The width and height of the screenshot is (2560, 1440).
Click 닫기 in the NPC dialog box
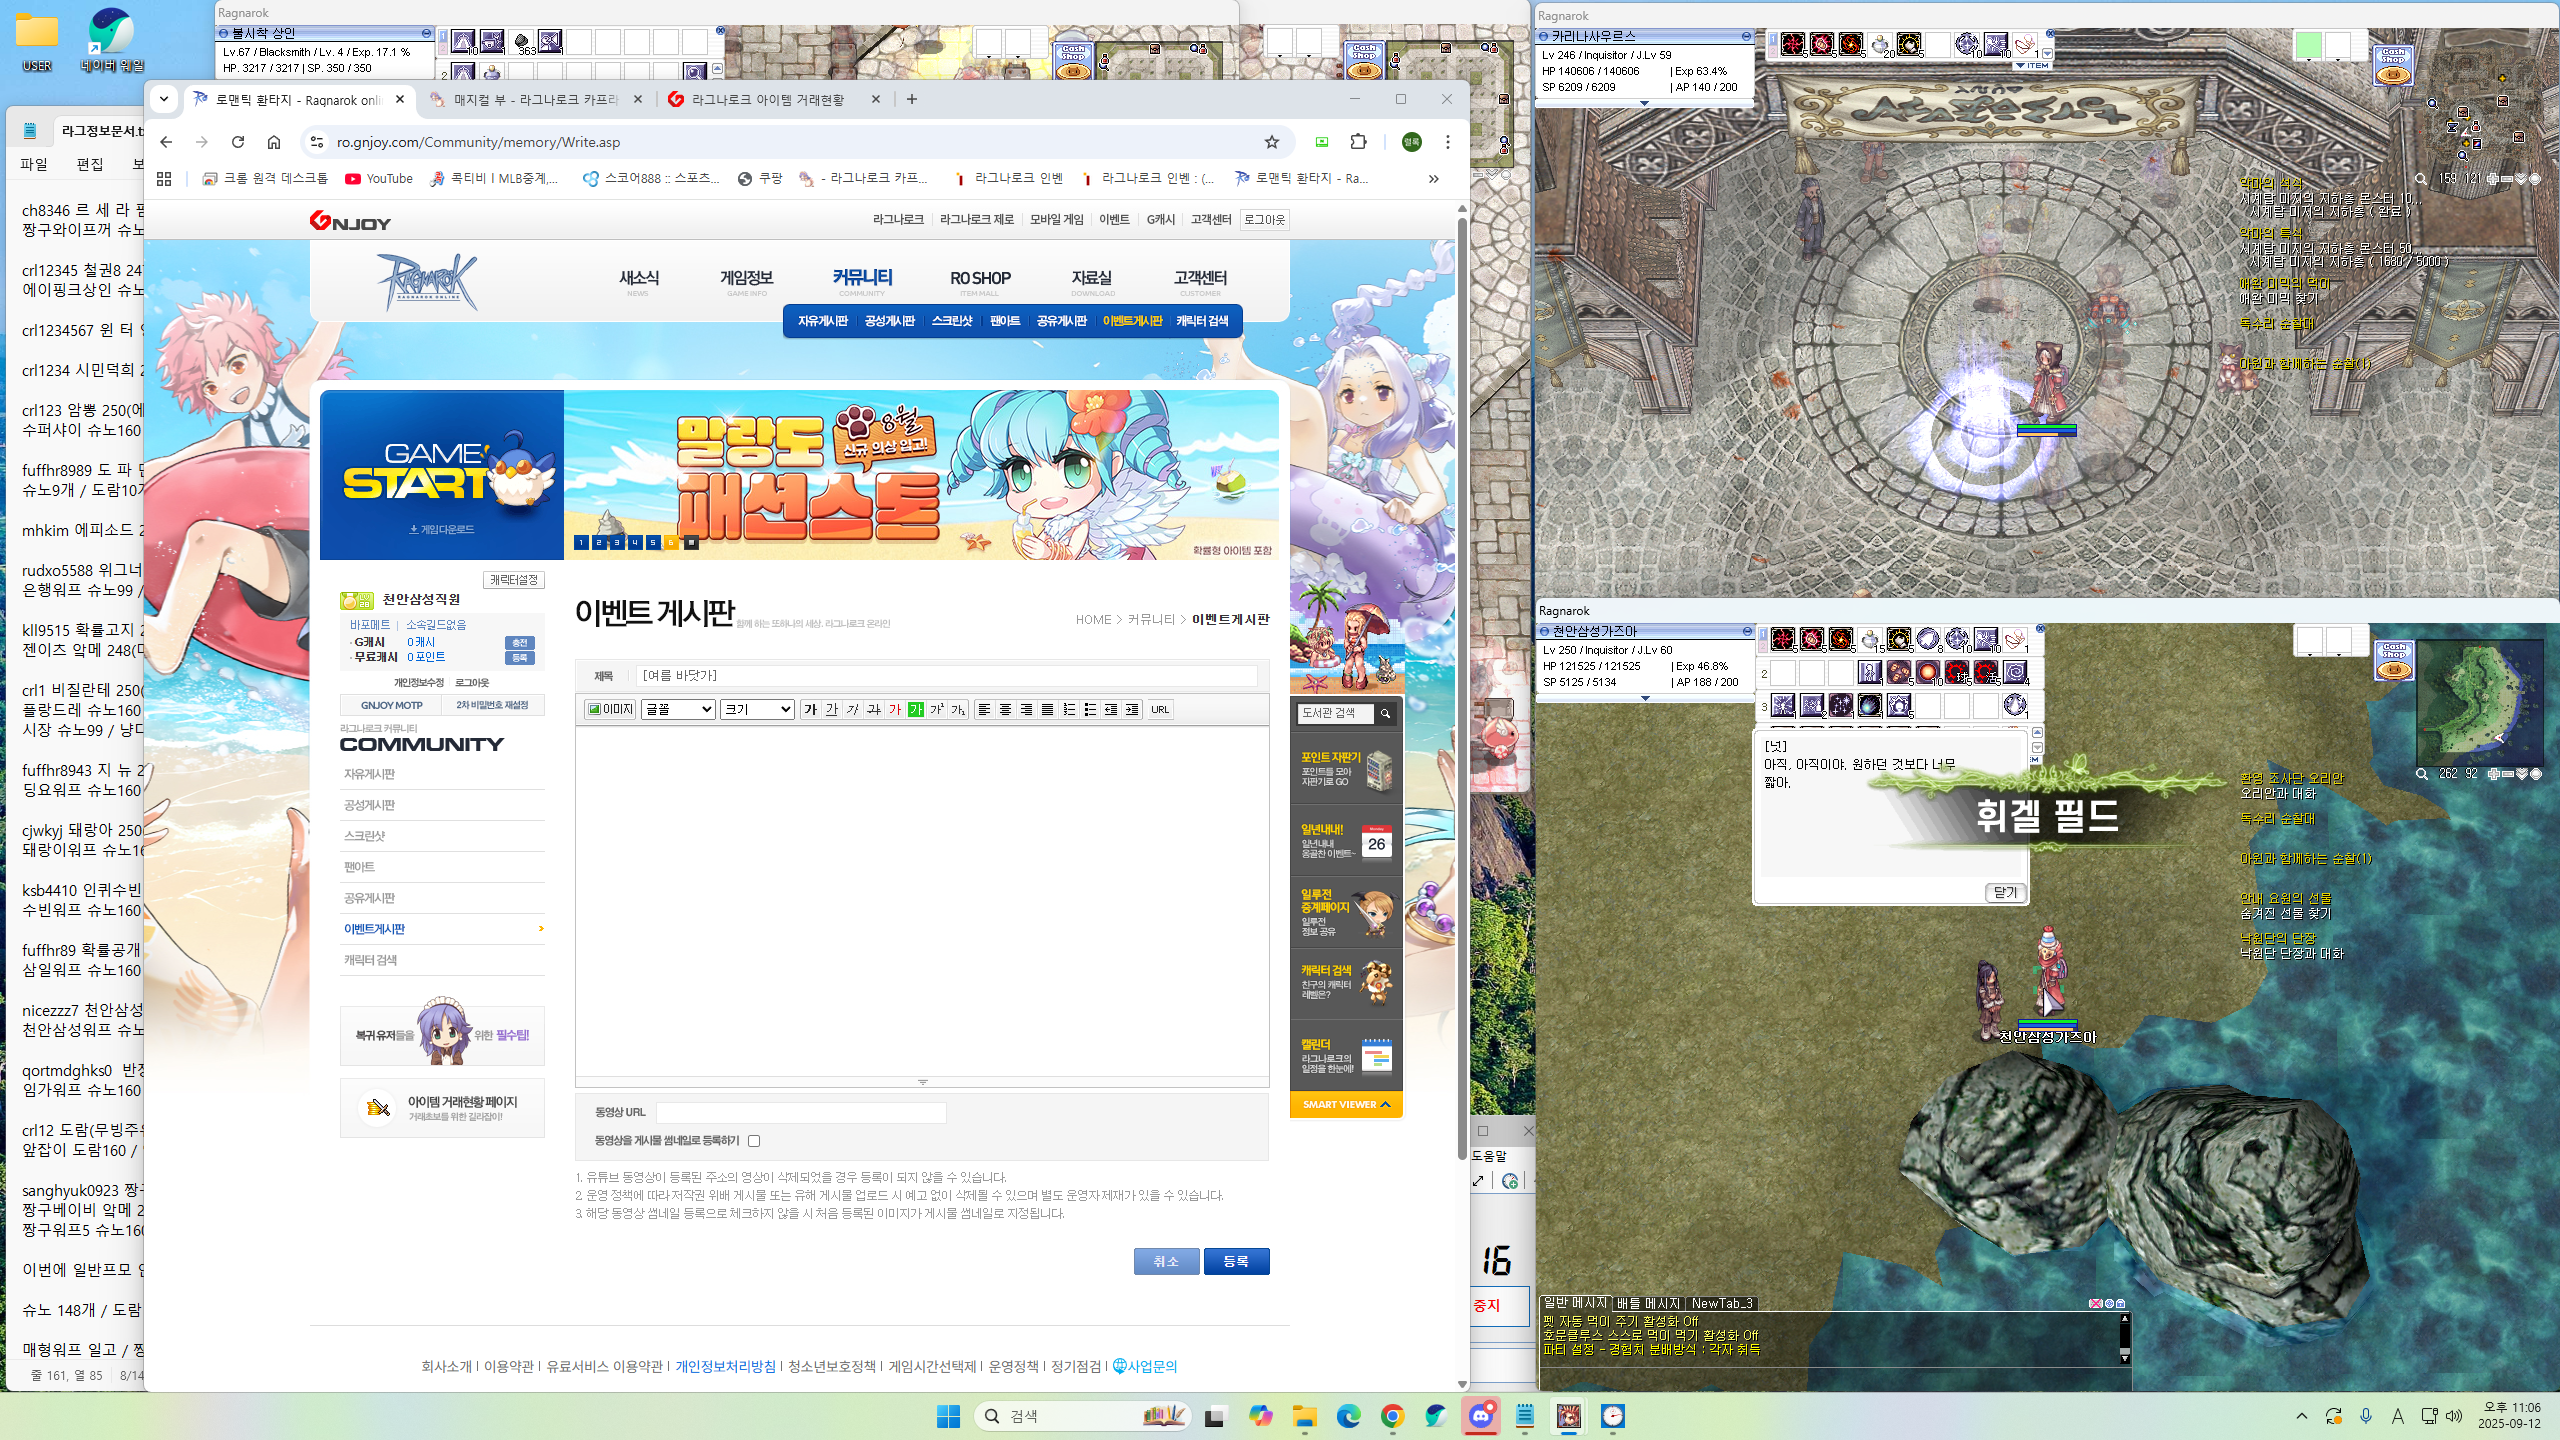[x=2005, y=892]
